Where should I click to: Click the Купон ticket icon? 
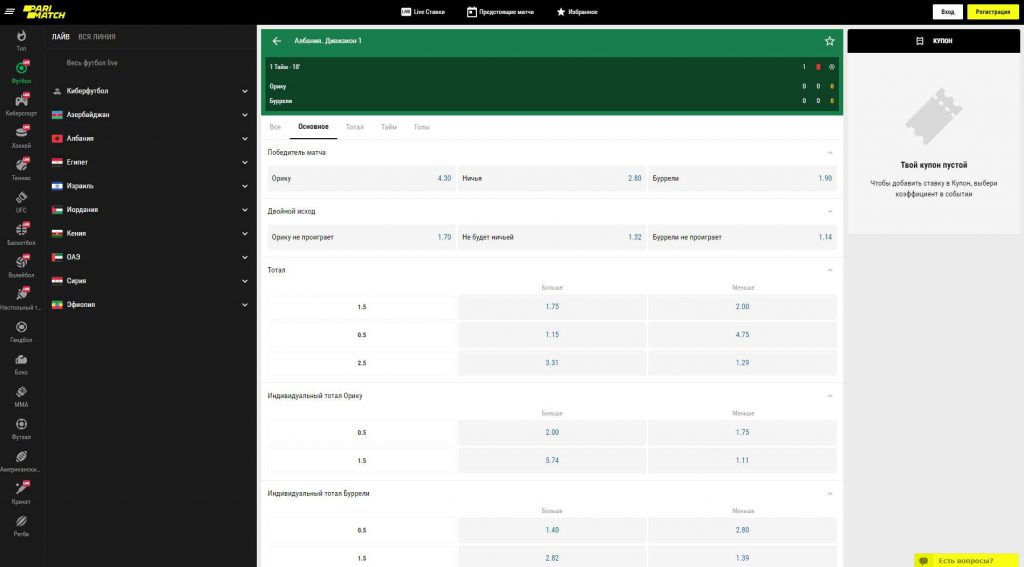click(920, 40)
